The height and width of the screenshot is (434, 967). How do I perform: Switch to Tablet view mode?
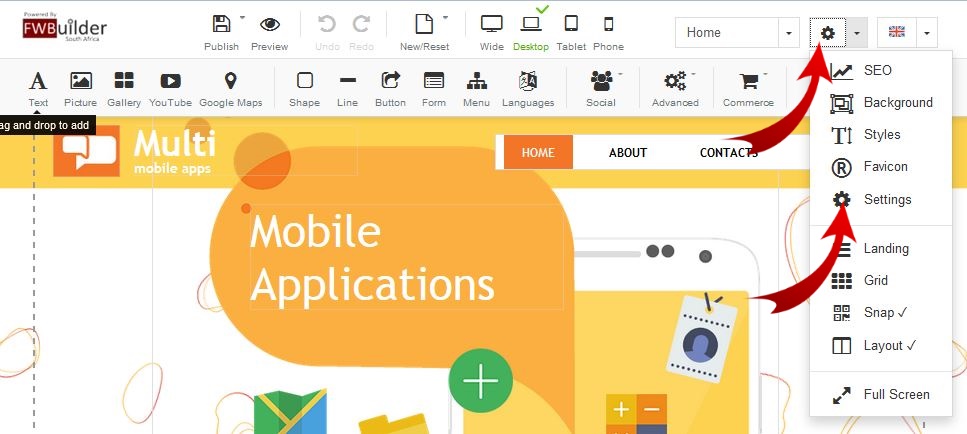pyautogui.click(x=571, y=25)
